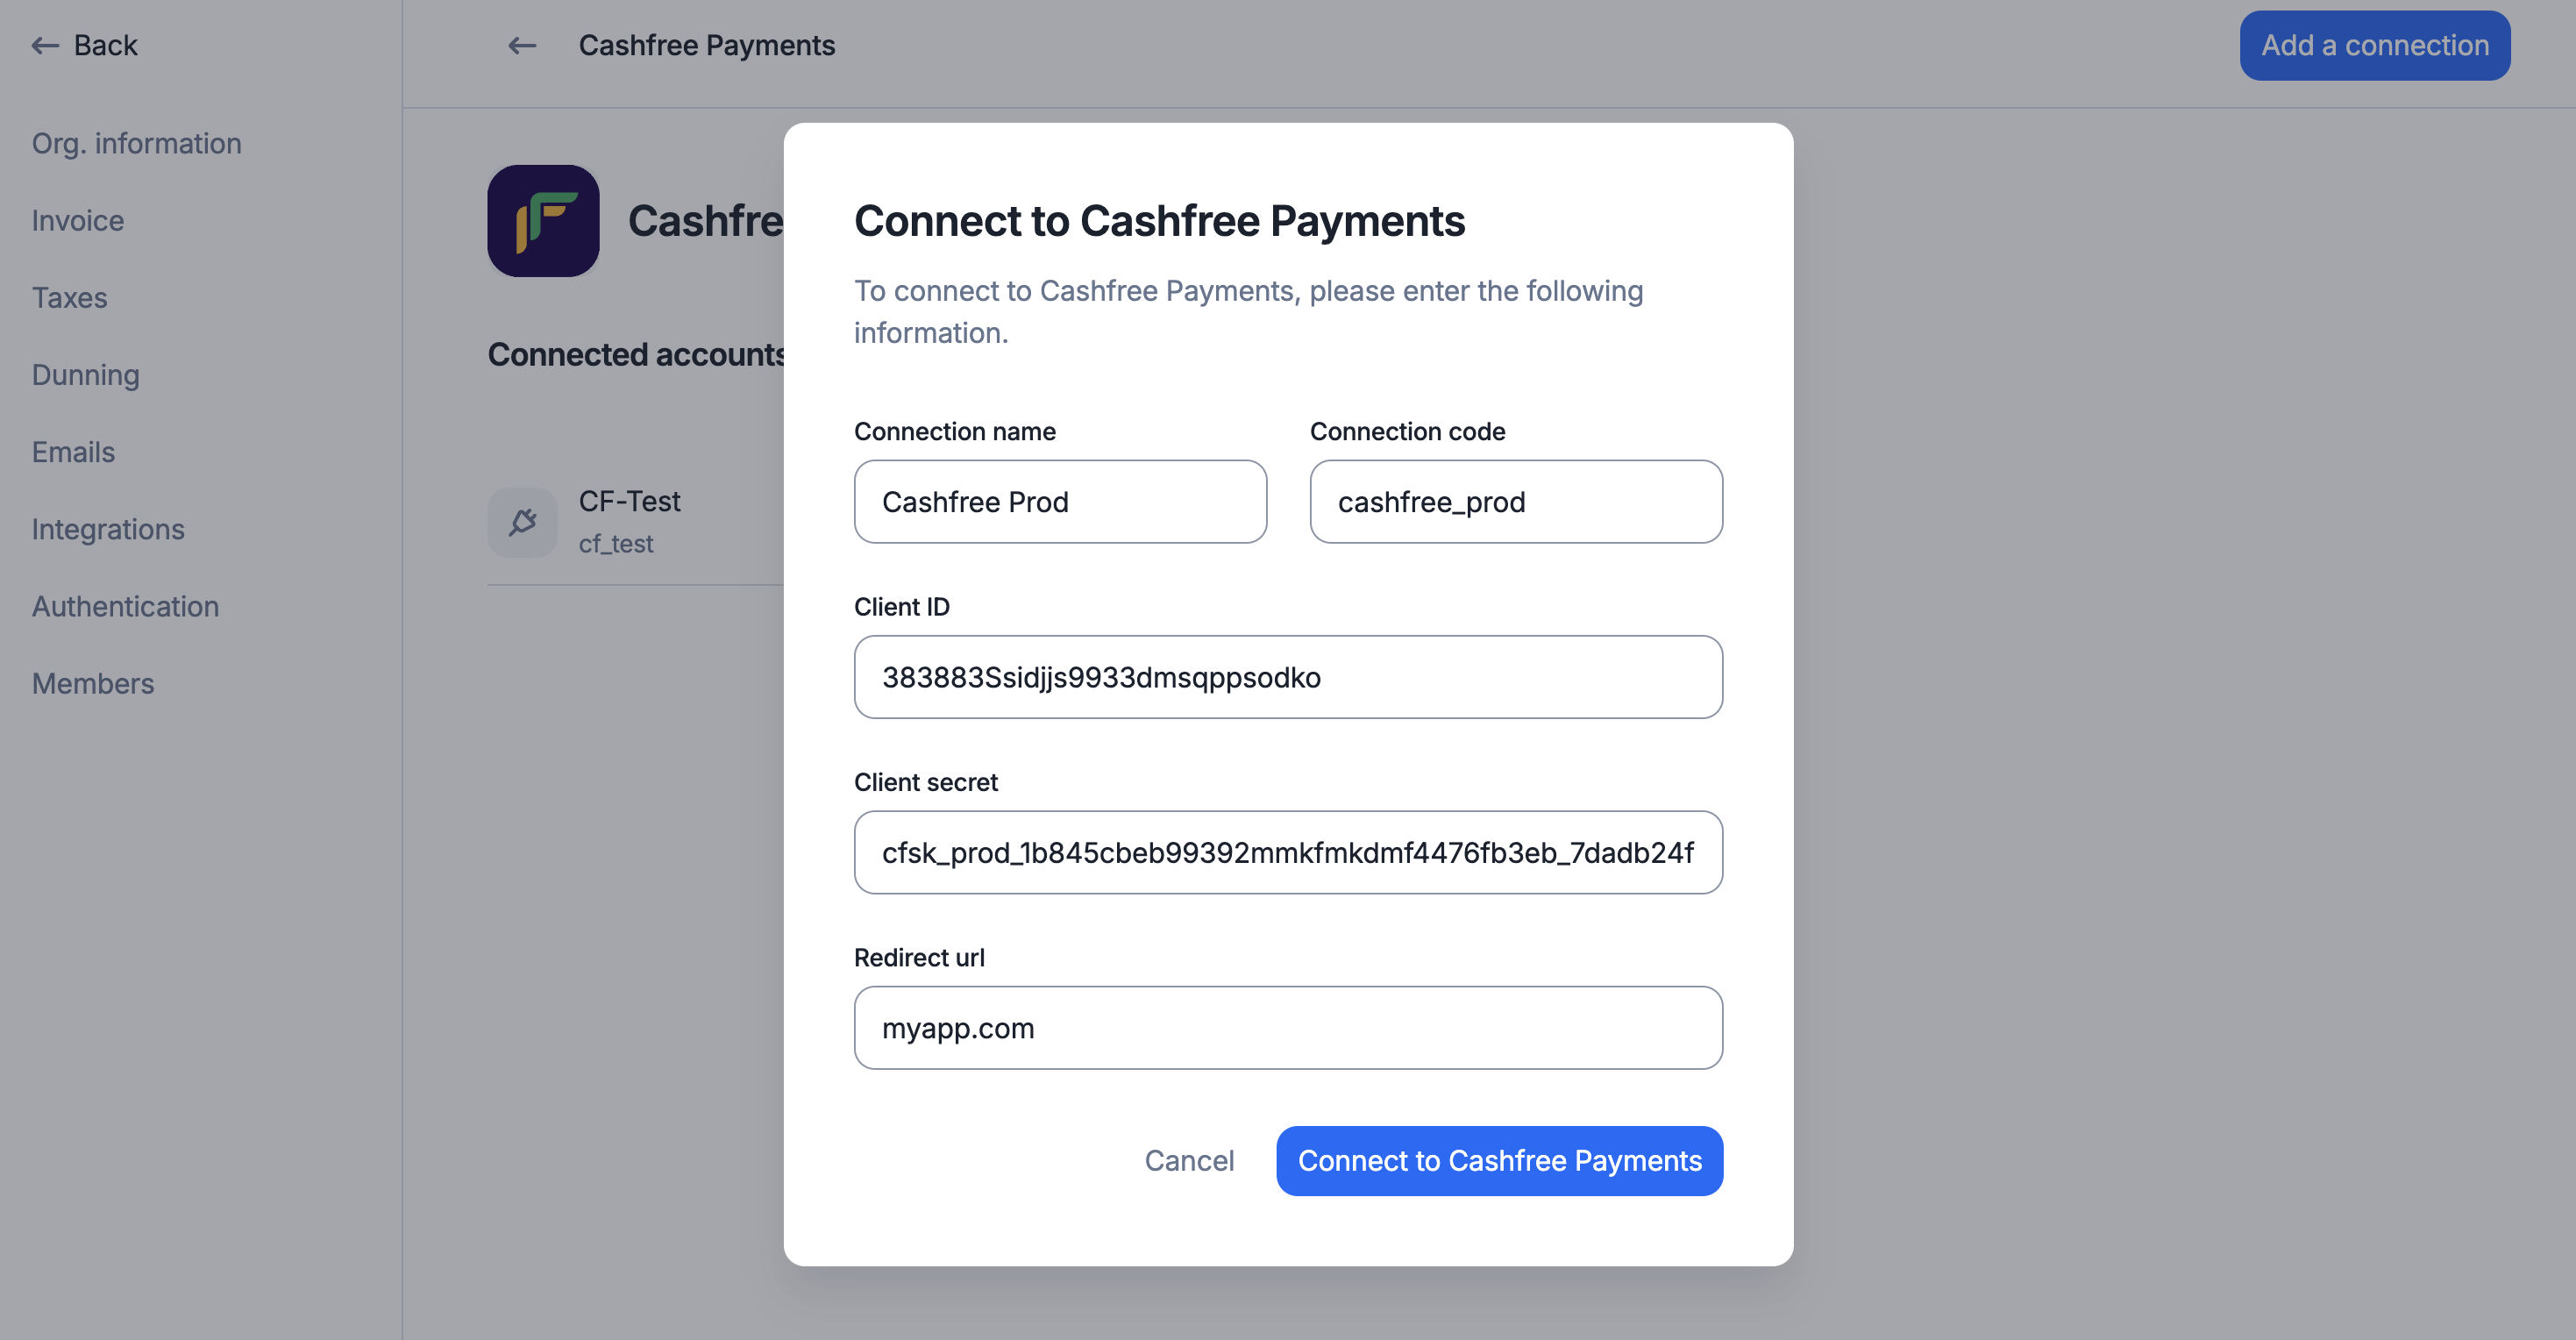Screen dimensions: 2576x1340
Task: Click Add a connection button
Action: click(2374, 45)
